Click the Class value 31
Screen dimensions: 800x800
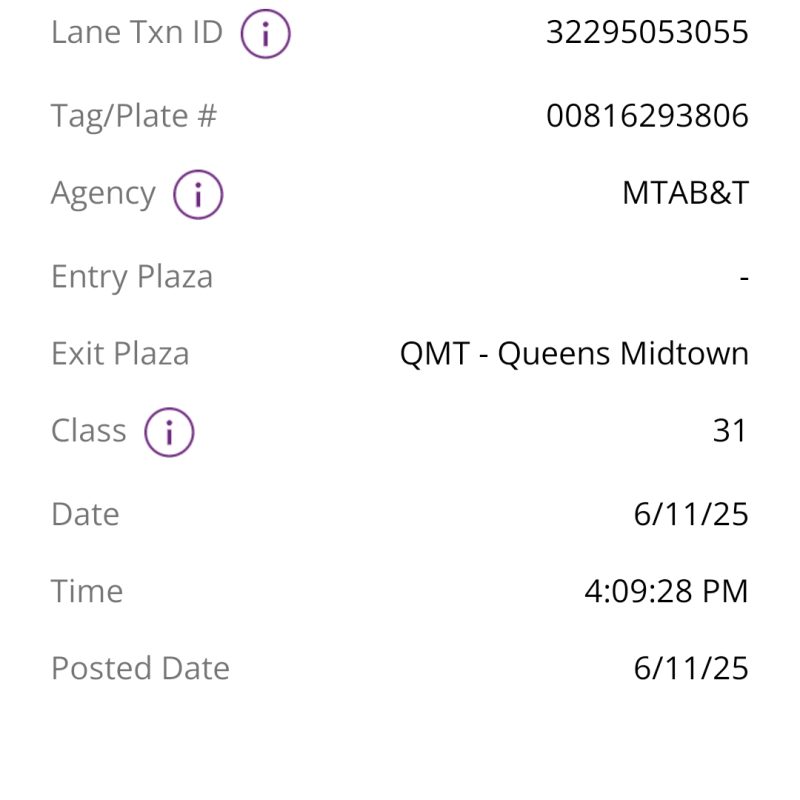click(730, 431)
